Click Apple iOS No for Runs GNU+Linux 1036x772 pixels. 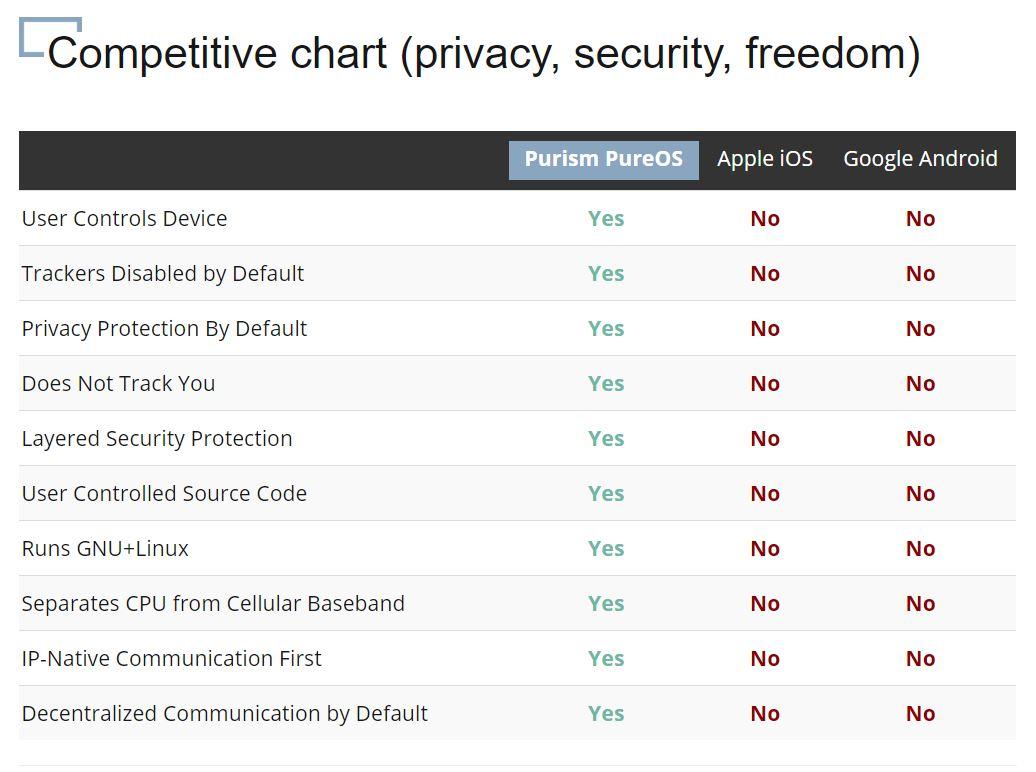[765, 549]
